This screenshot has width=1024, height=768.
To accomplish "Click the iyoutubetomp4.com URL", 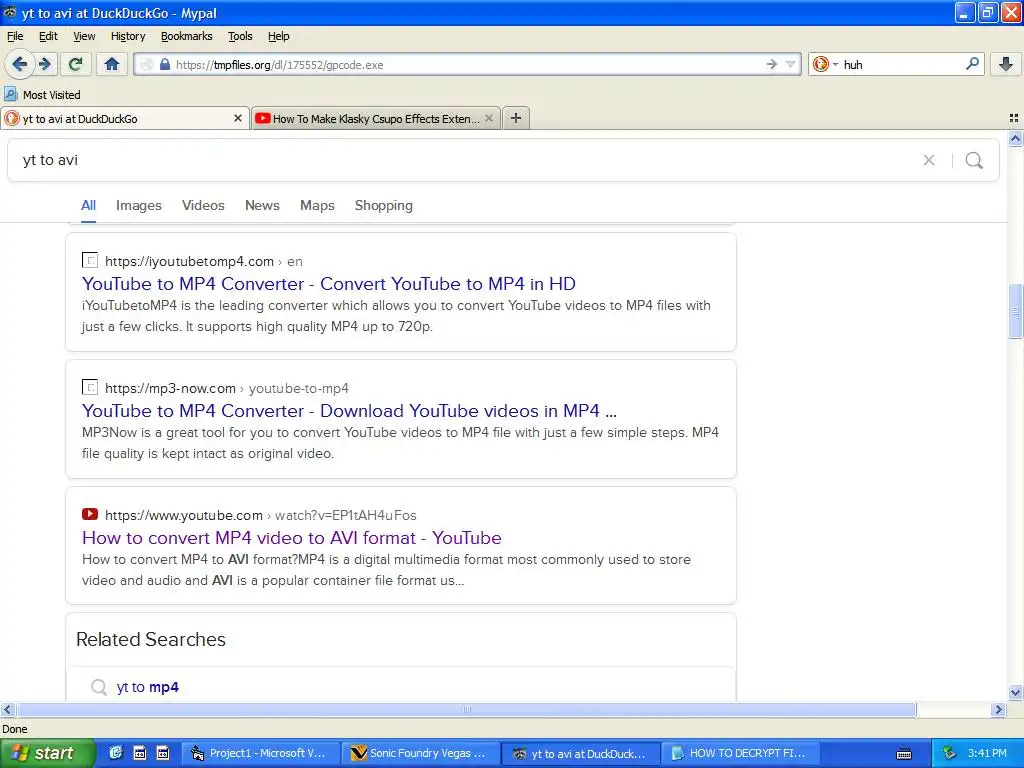I will 189,261.
